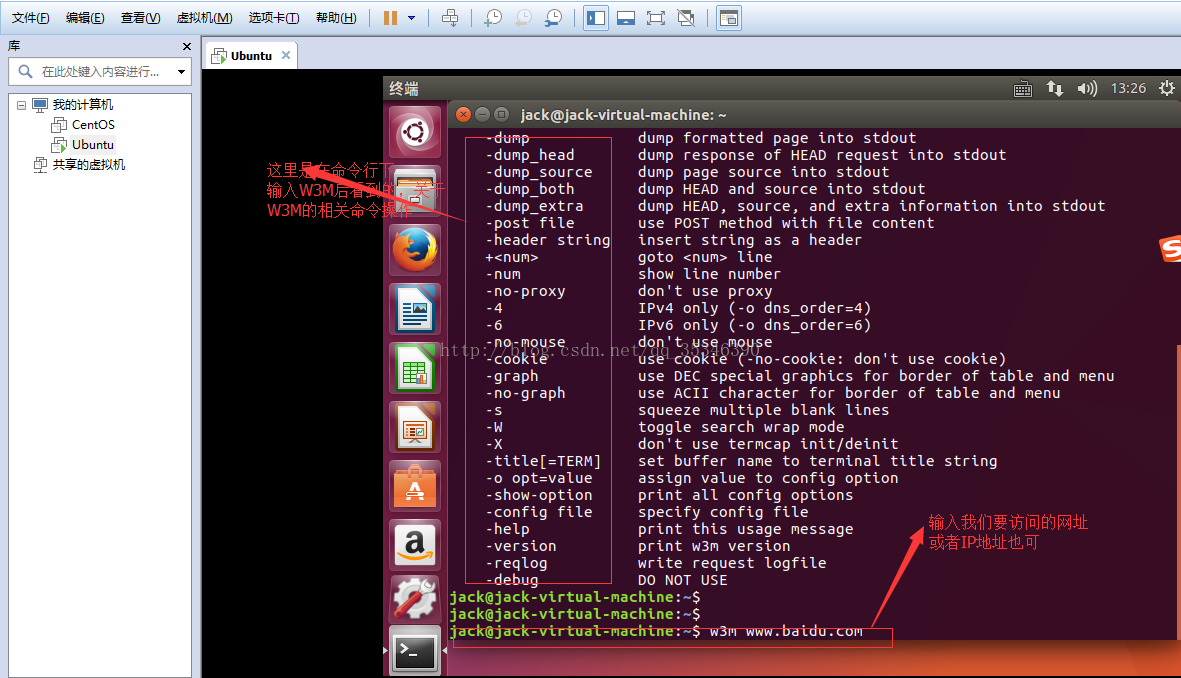Toggle the thumbnail bar view
Image resolution: width=1181 pixels, height=678 pixels.
tap(626, 18)
